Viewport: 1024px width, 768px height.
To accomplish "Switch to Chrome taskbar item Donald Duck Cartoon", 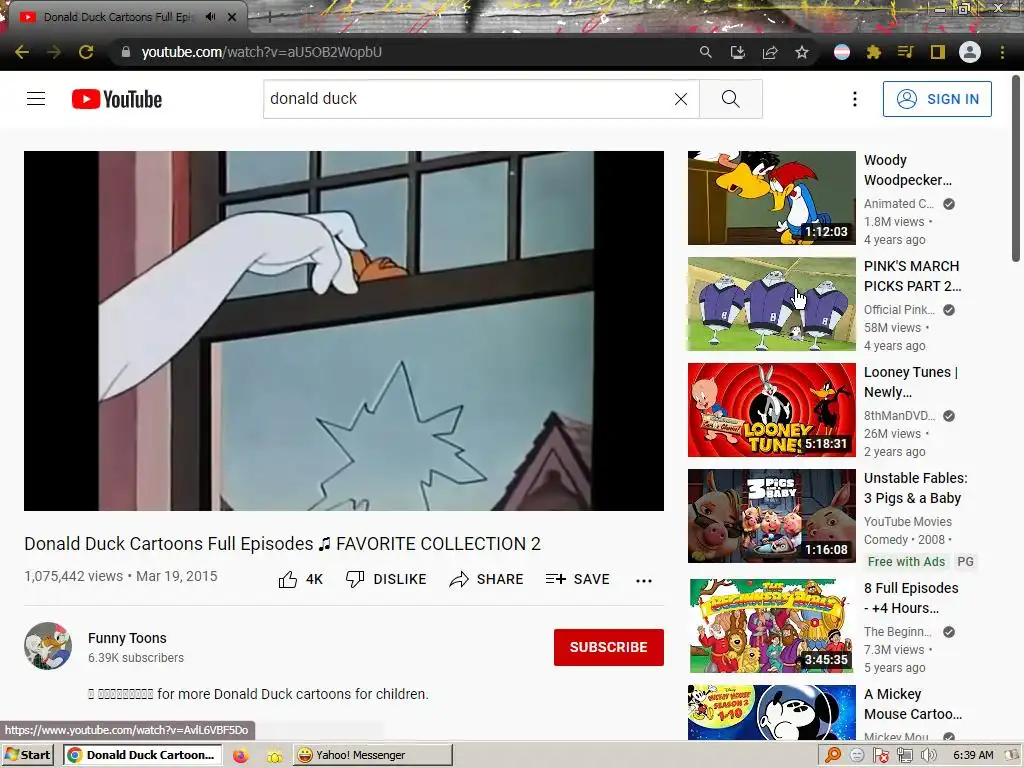I will (x=142, y=755).
